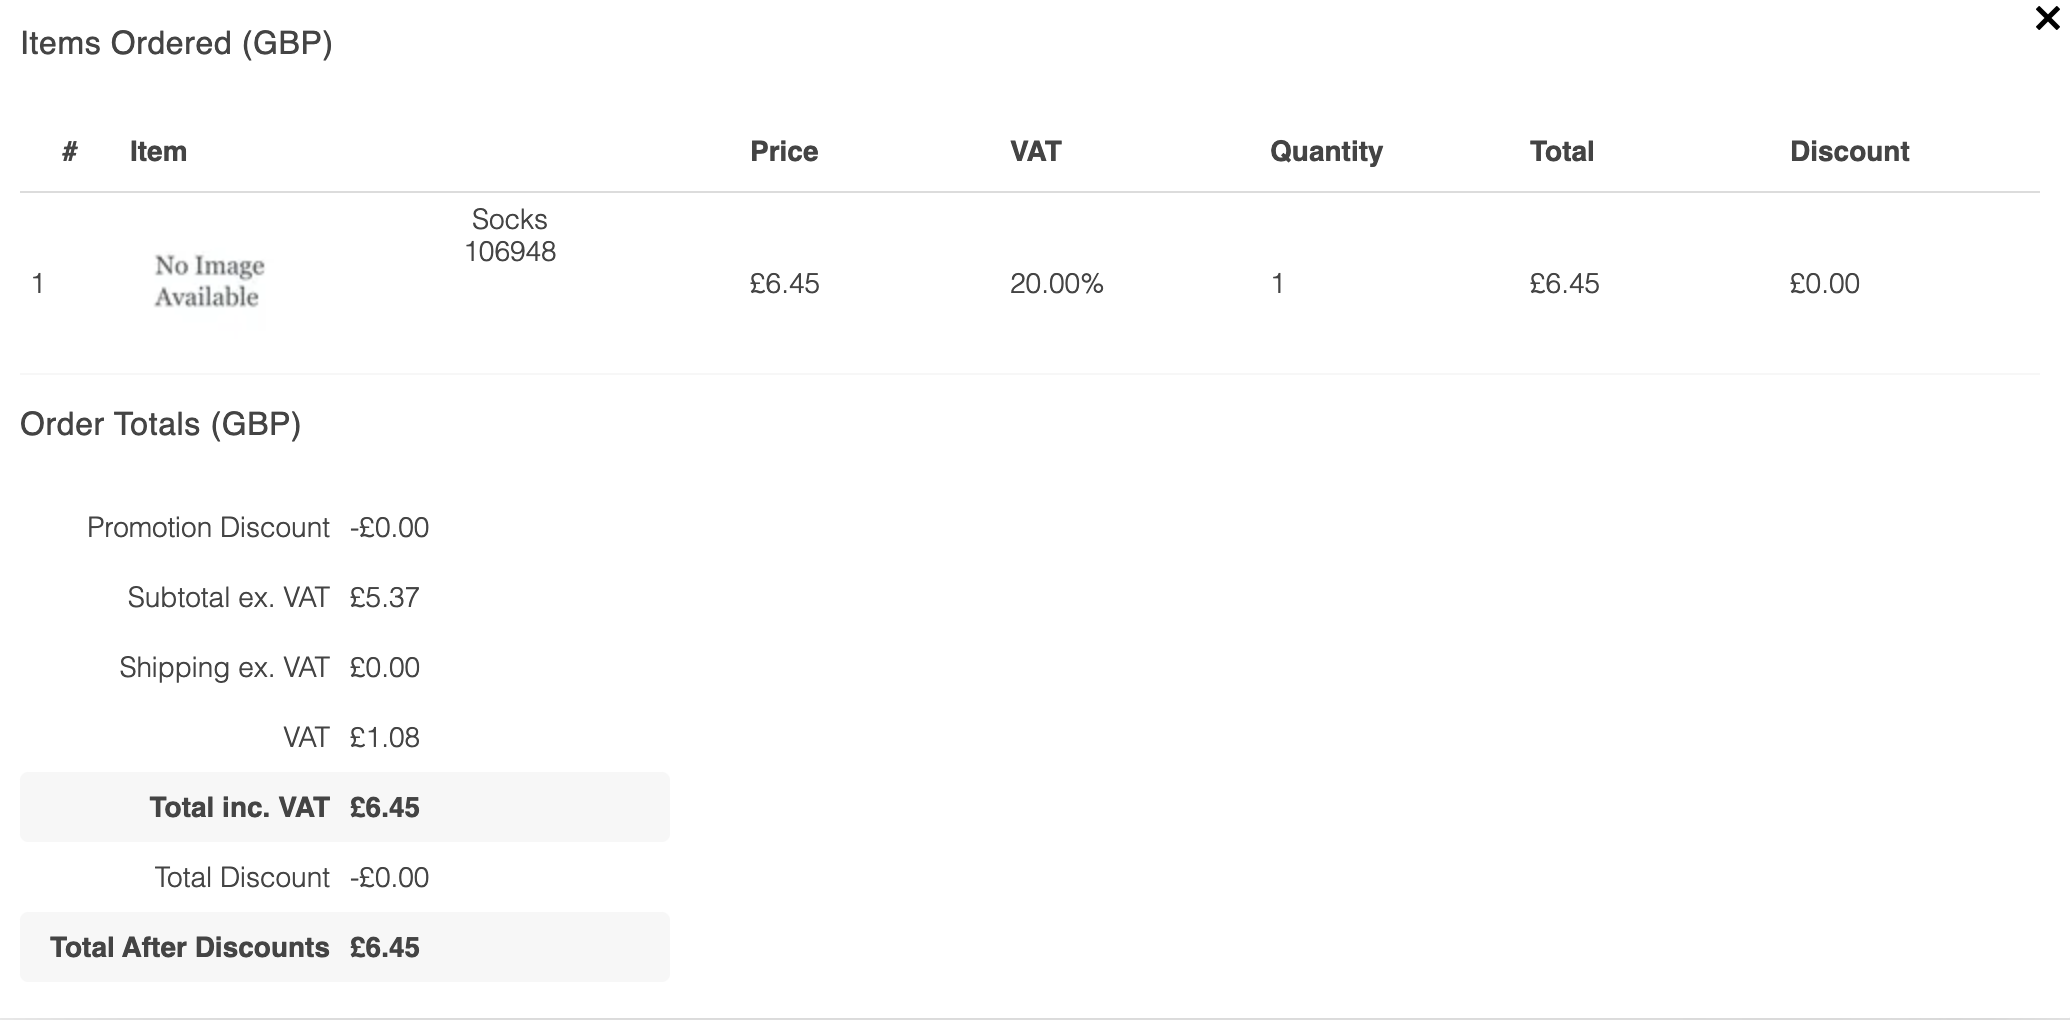The image size is (2070, 1020).
Task: Click the Order Totals (GBP) heading
Action: pyautogui.click(x=160, y=424)
